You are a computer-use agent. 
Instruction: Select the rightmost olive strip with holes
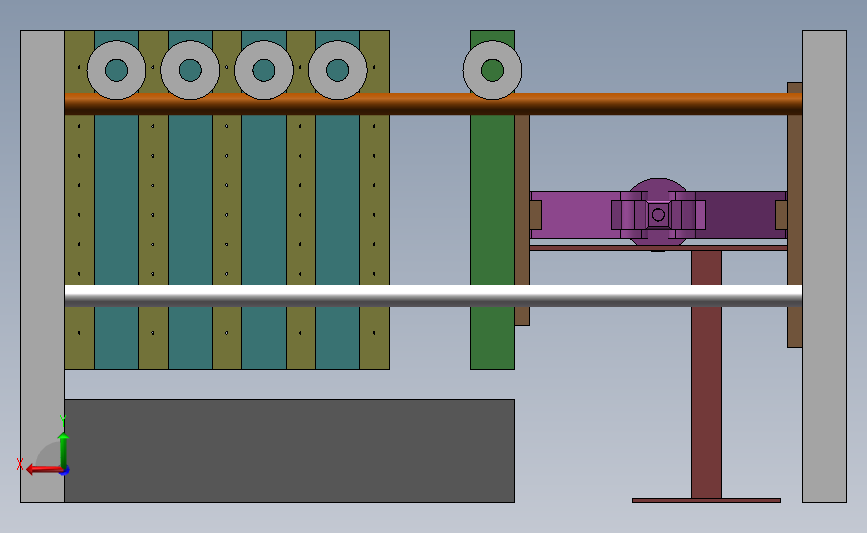[374, 200]
